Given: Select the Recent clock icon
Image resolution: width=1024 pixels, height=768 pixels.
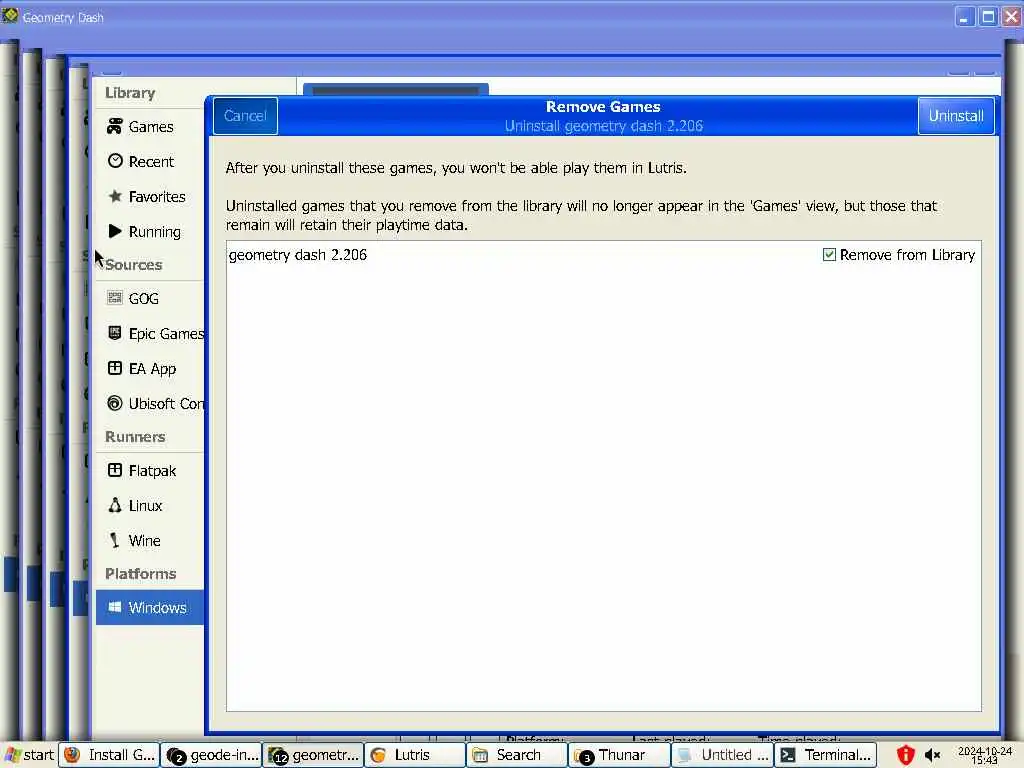Looking at the screenshot, I should [115, 161].
